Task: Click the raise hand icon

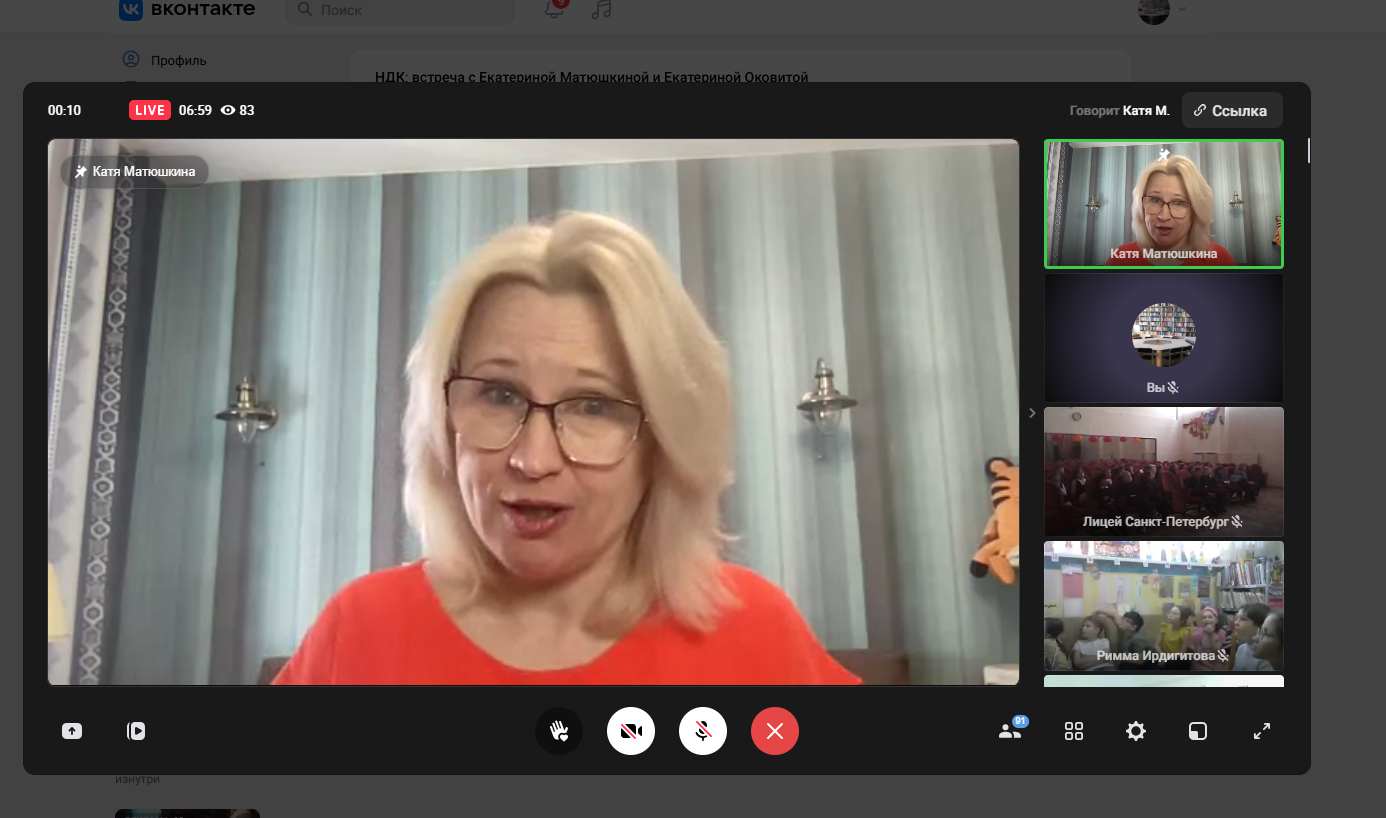Action: pyautogui.click(x=559, y=731)
